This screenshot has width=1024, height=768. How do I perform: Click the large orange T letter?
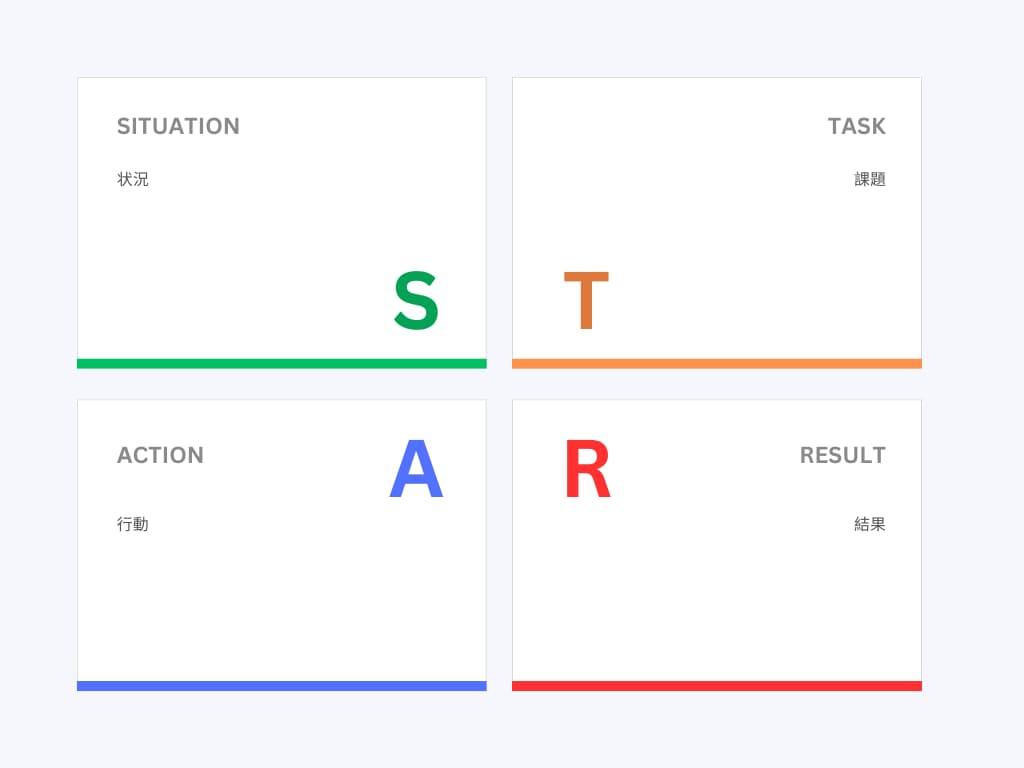[x=586, y=301]
